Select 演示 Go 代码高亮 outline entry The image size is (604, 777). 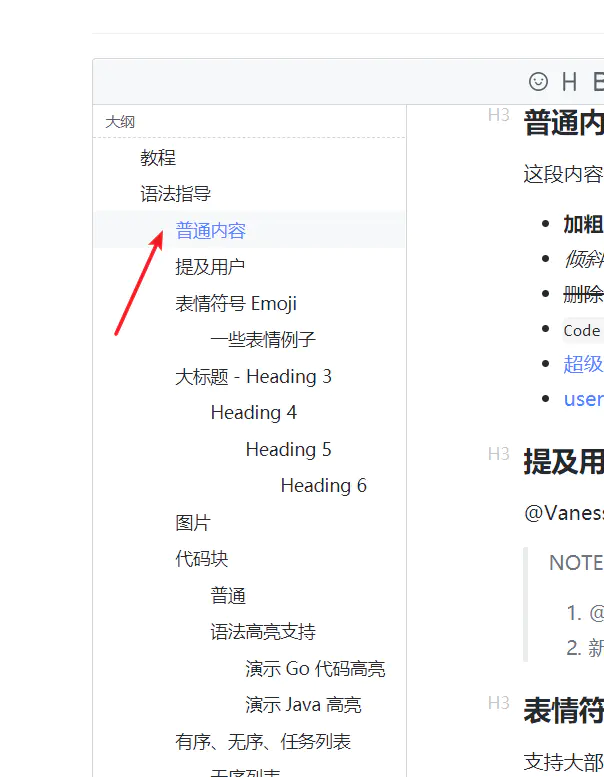pos(315,668)
